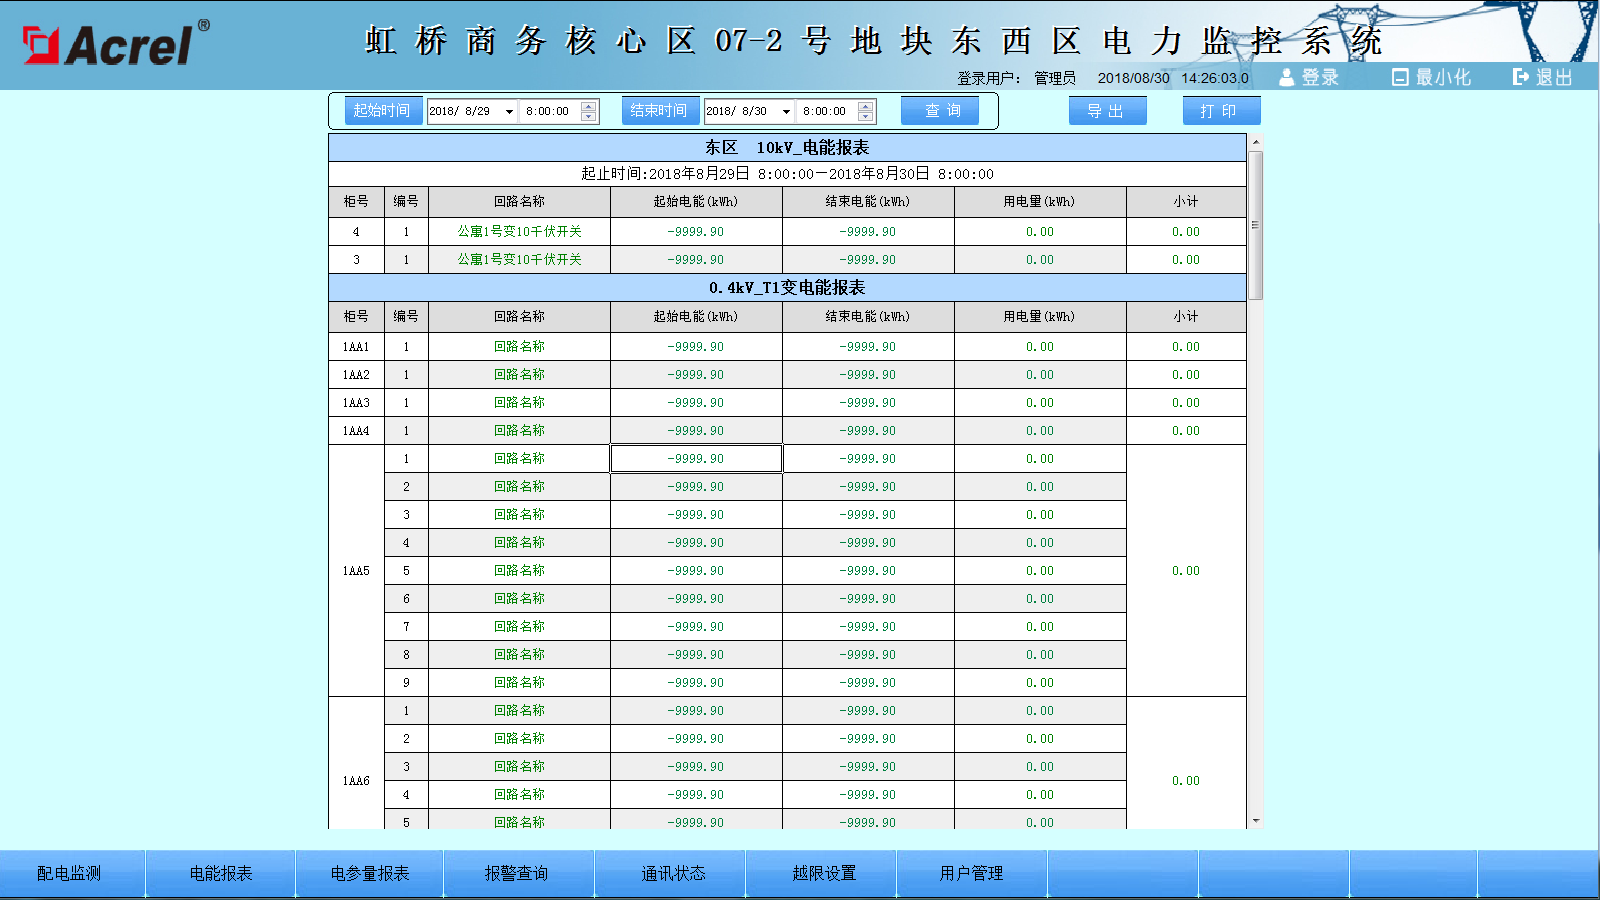Run the query with 查询 button
The image size is (1600, 900).
pyautogui.click(x=942, y=111)
